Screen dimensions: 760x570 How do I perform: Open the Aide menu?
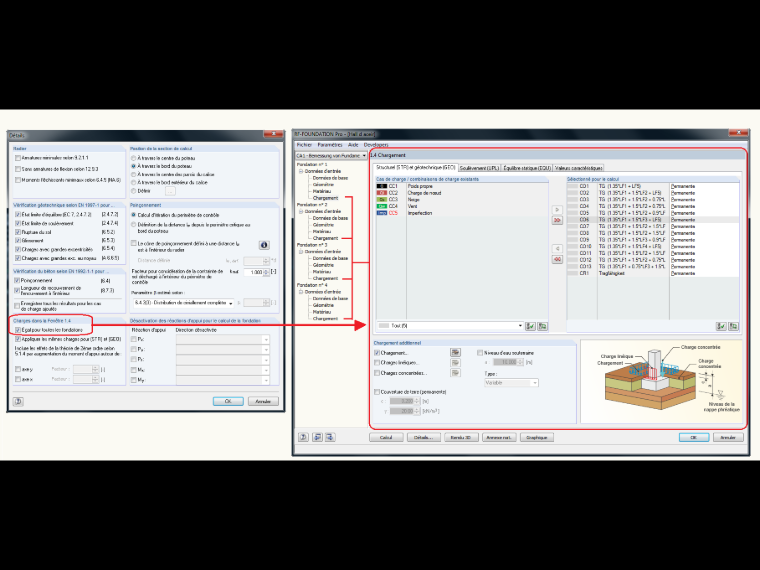(353, 145)
